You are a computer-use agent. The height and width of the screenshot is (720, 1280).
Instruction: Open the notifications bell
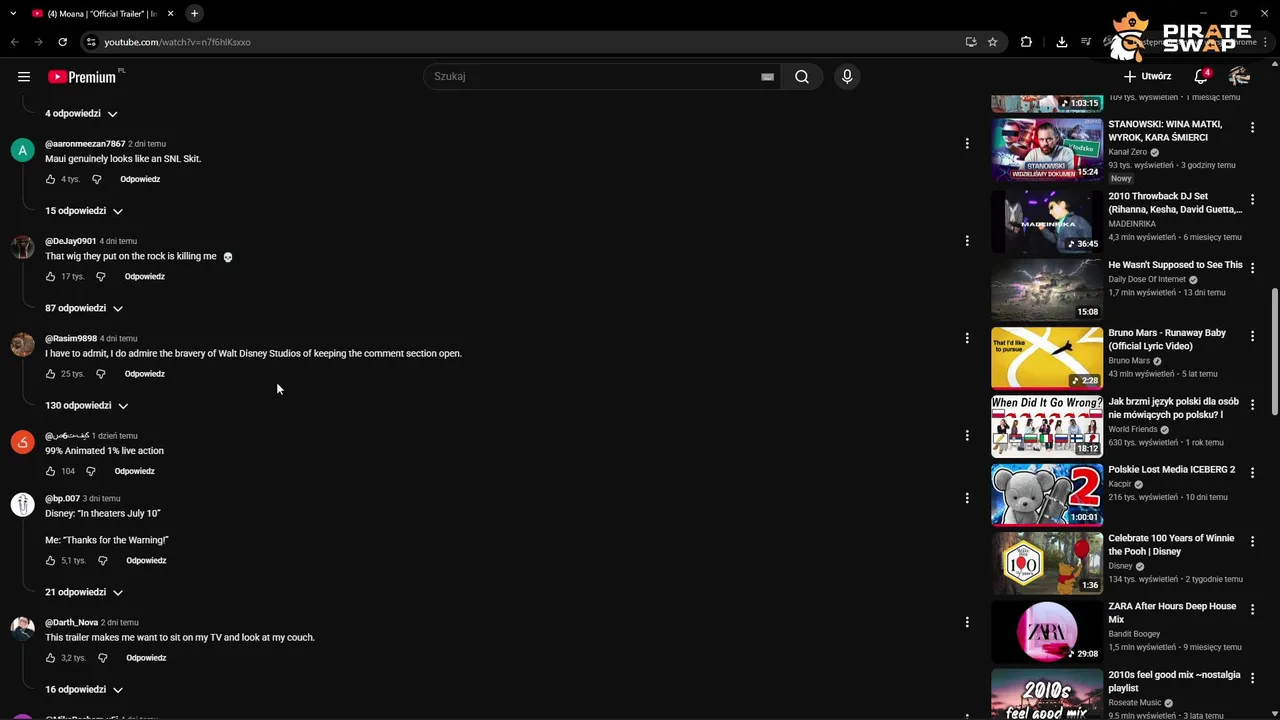[1202, 76]
